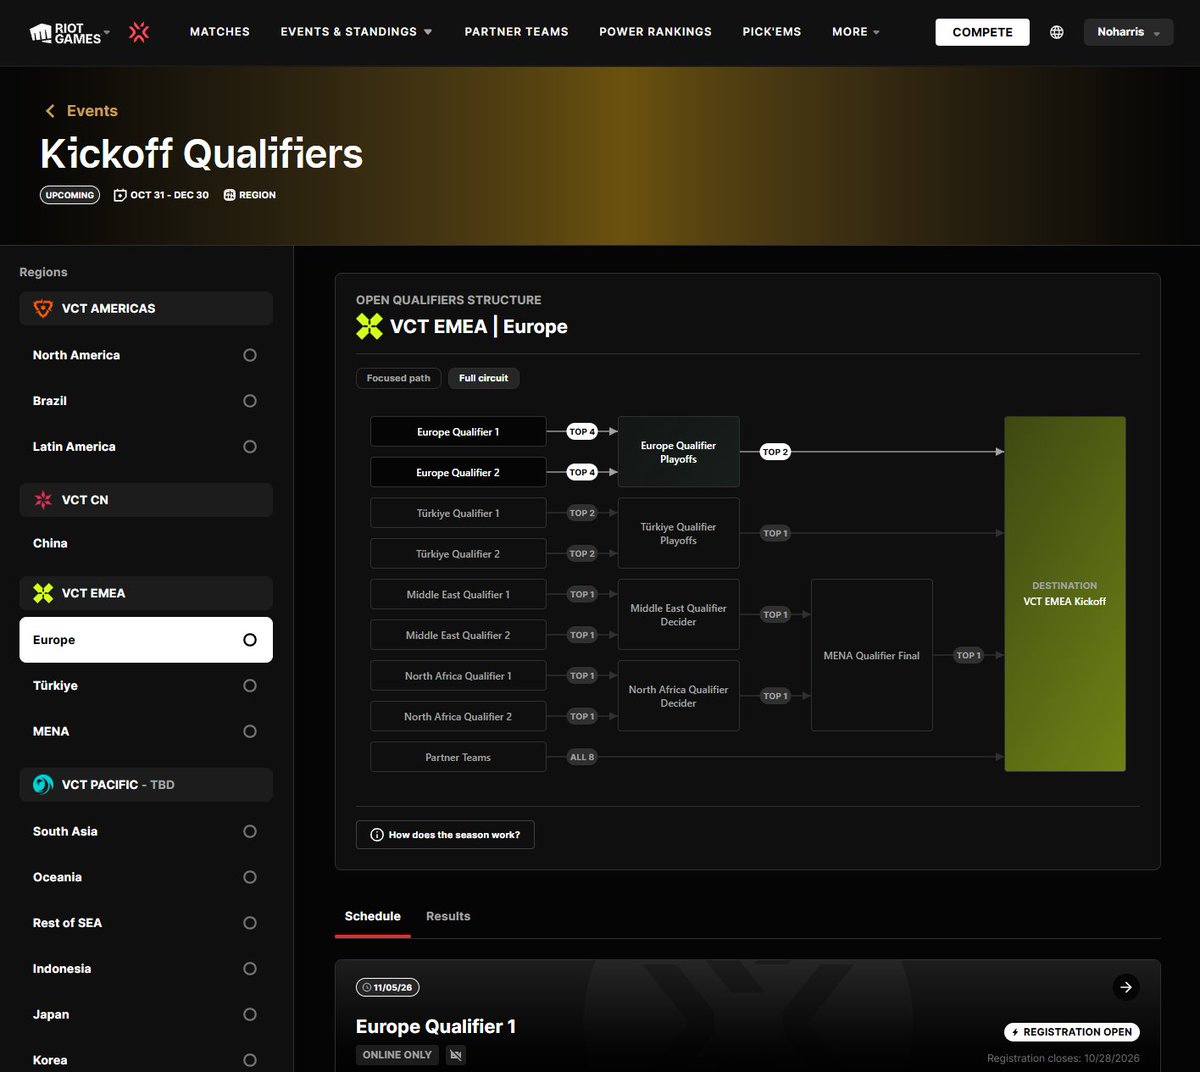Go to the Matches page
The height and width of the screenshot is (1072, 1200).
point(220,32)
